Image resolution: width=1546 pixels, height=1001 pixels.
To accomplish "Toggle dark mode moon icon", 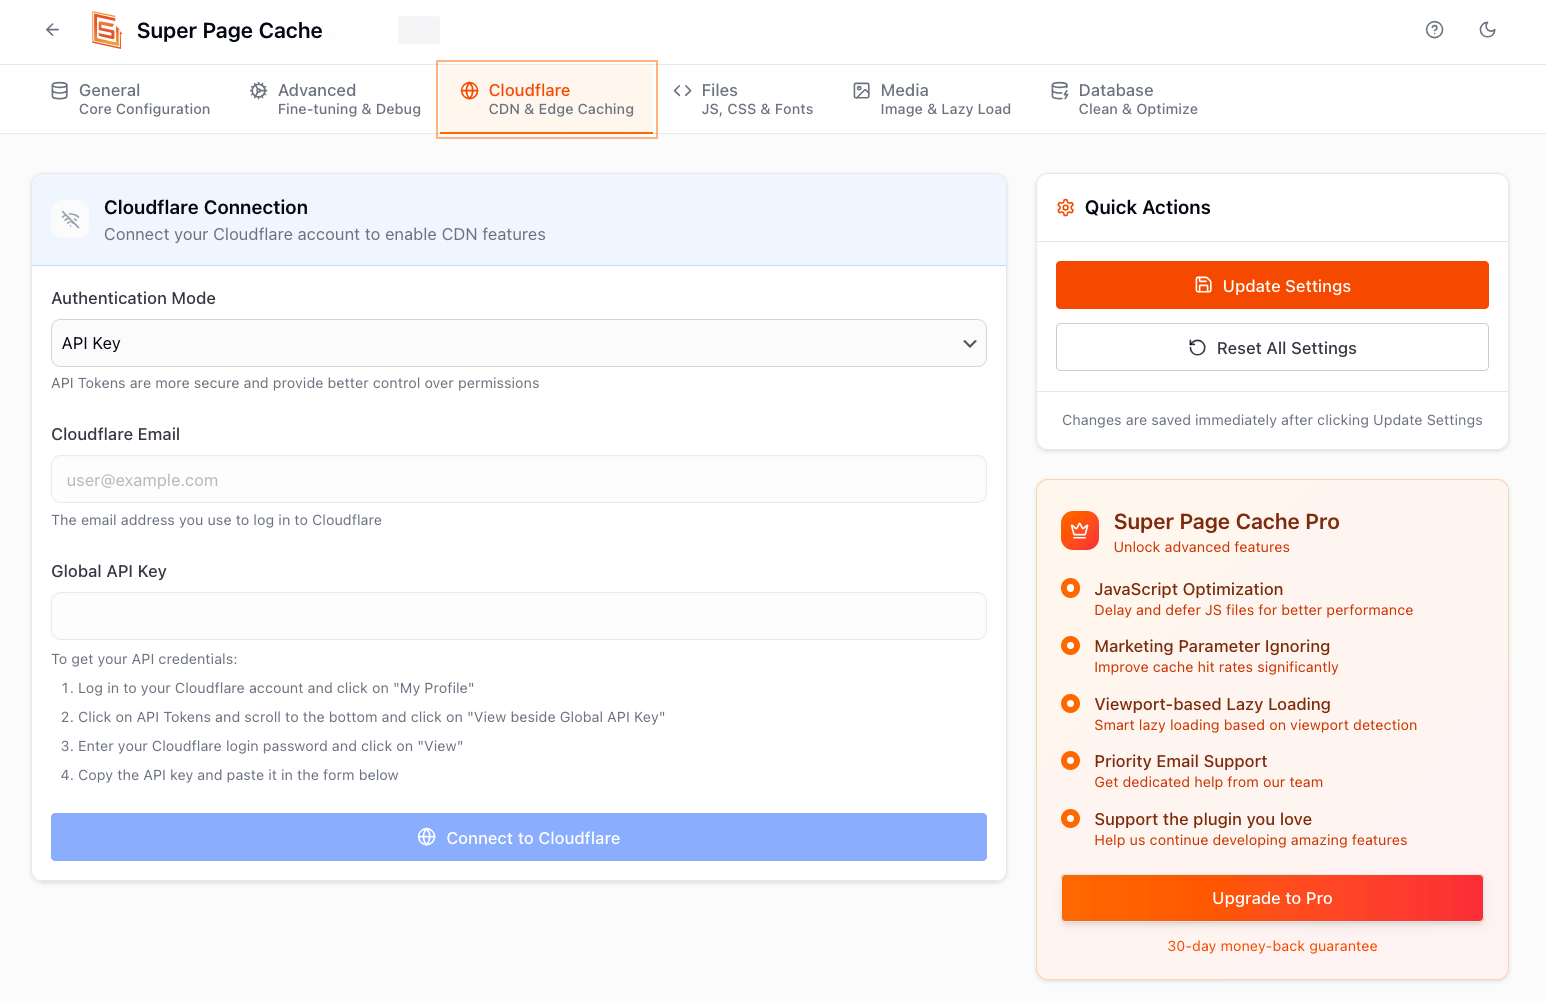I will click(x=1488, y=30).
